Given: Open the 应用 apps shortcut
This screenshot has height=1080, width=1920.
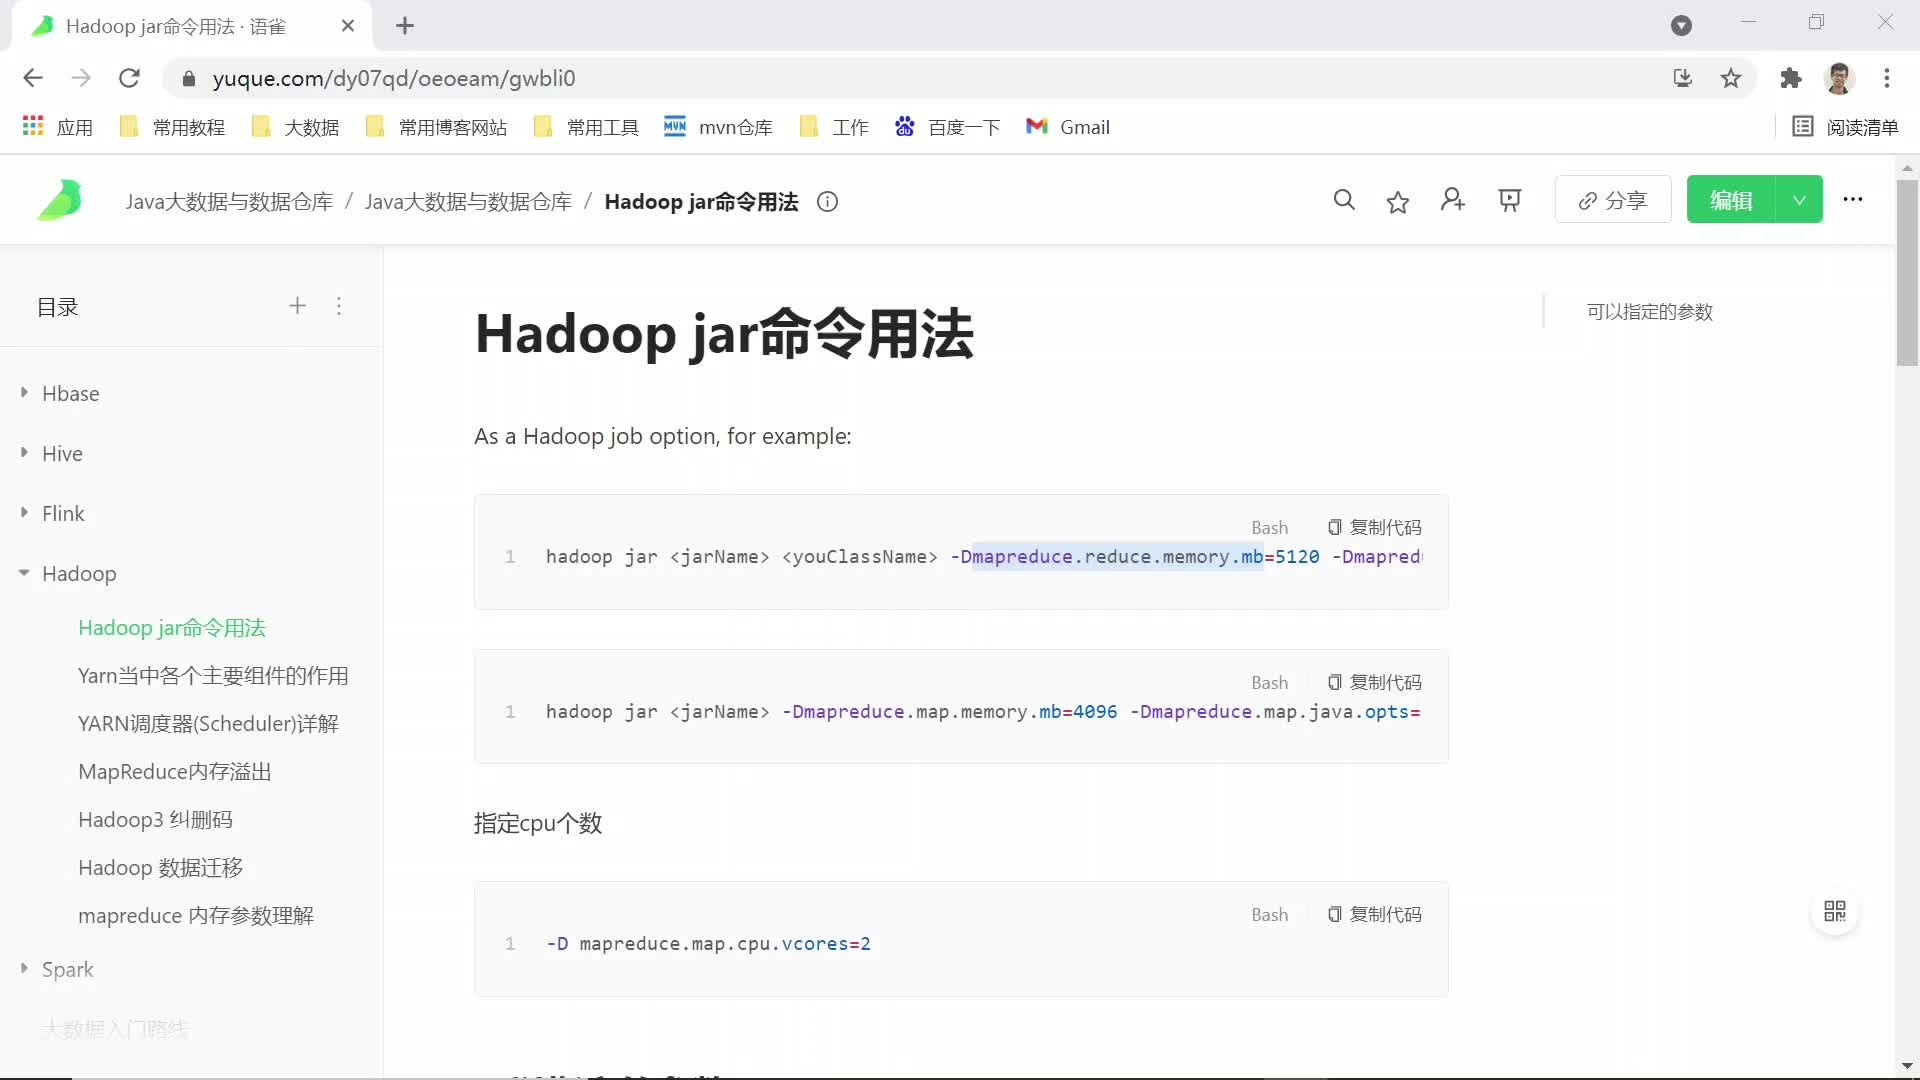Looking at the screenshot, I should point(57,127).
